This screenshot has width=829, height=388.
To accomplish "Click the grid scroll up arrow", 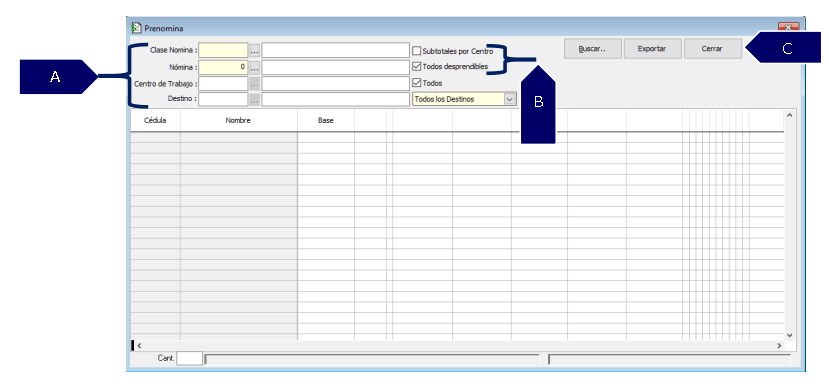I will coord(789,115).
